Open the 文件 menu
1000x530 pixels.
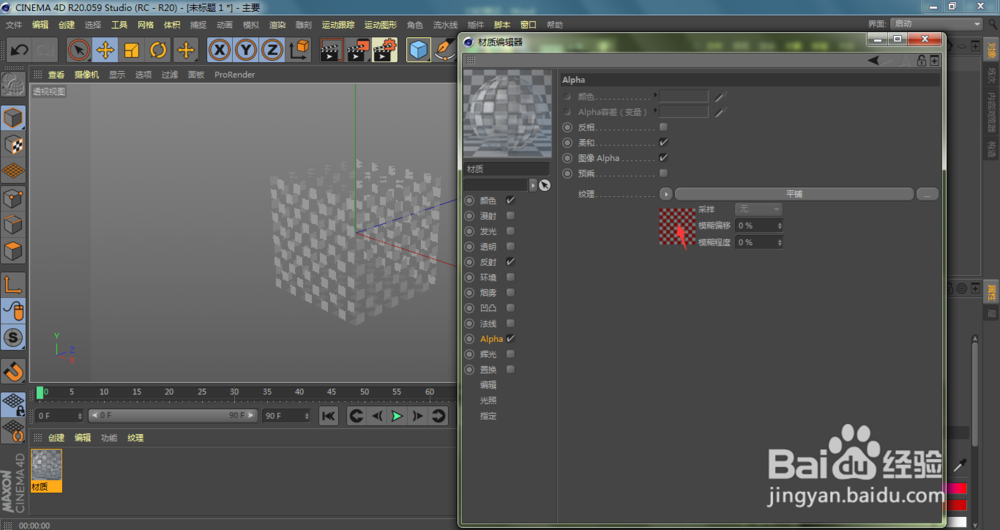[x=13, y=25]
